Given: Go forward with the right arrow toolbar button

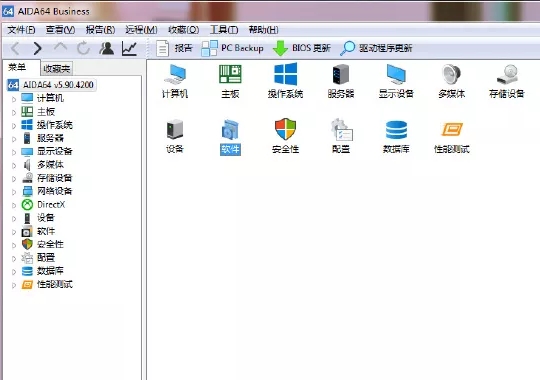Looking at the screenshot, I should coord(38,48).
